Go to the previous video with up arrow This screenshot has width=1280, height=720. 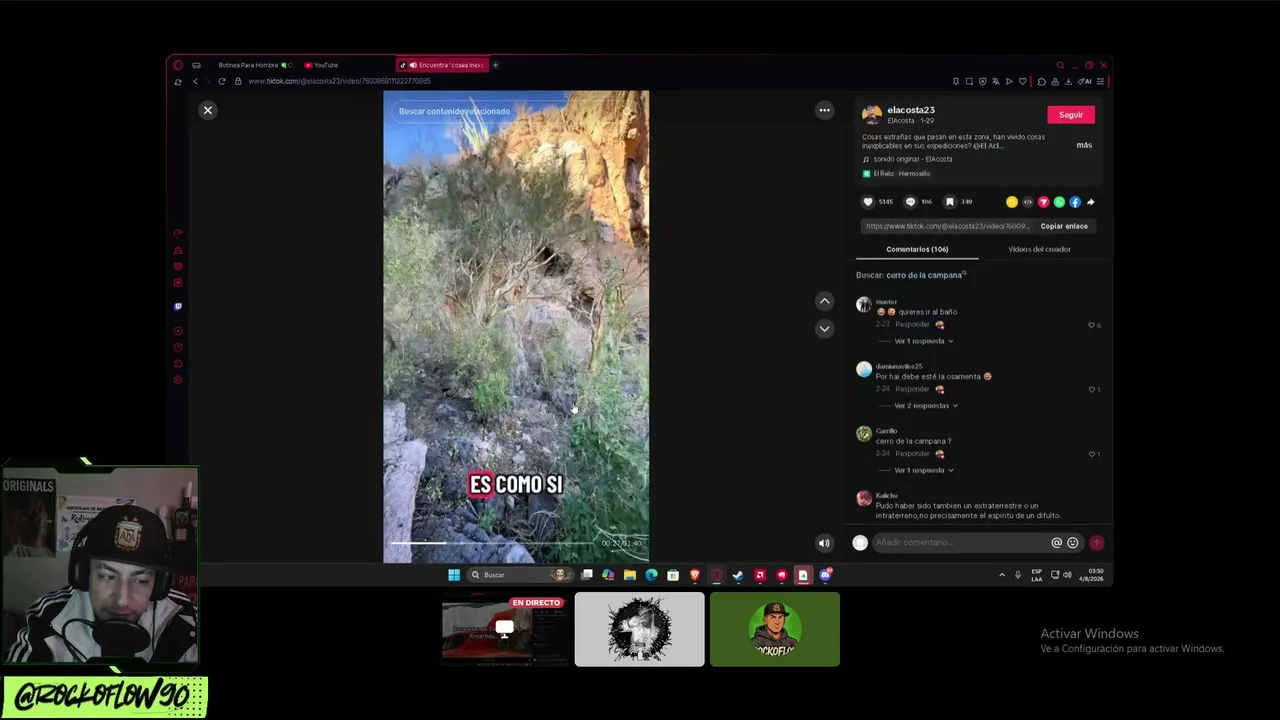[824, 301]
